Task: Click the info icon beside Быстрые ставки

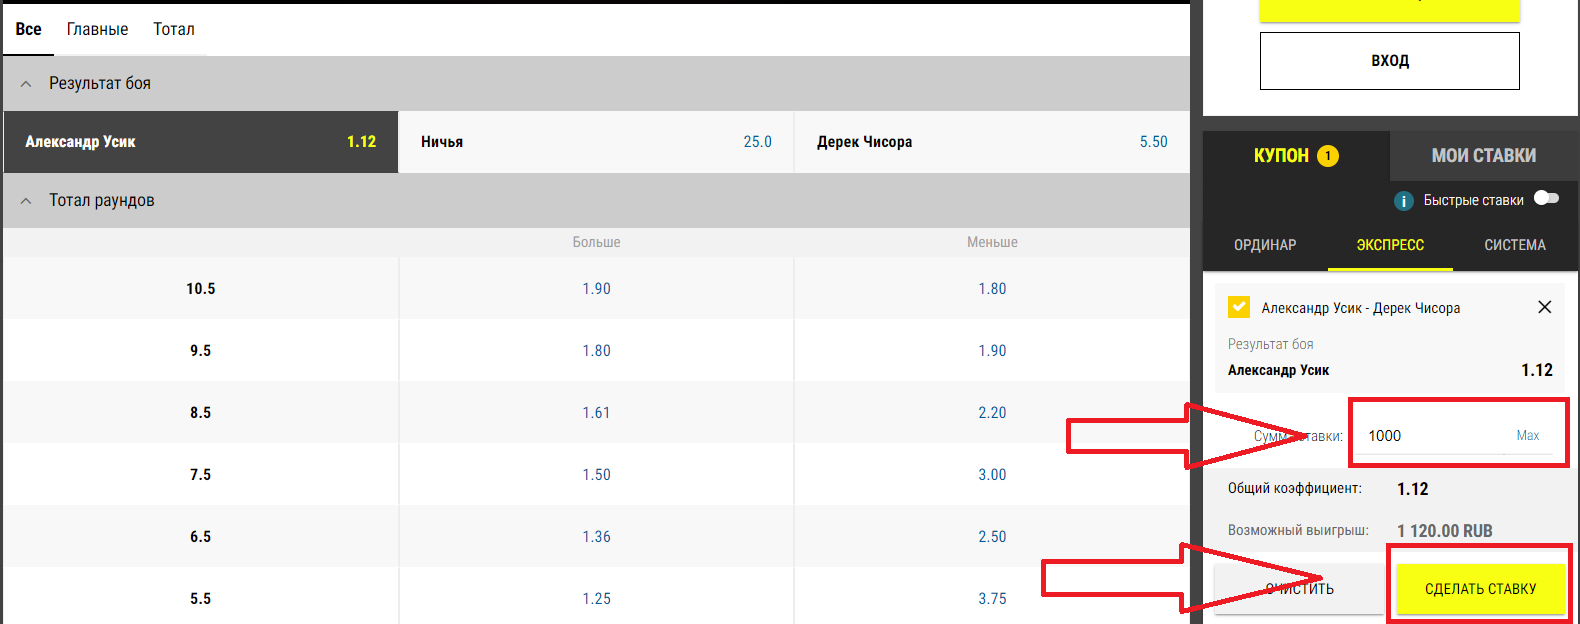Action: pyautogui.click(x=1403, y=201)
